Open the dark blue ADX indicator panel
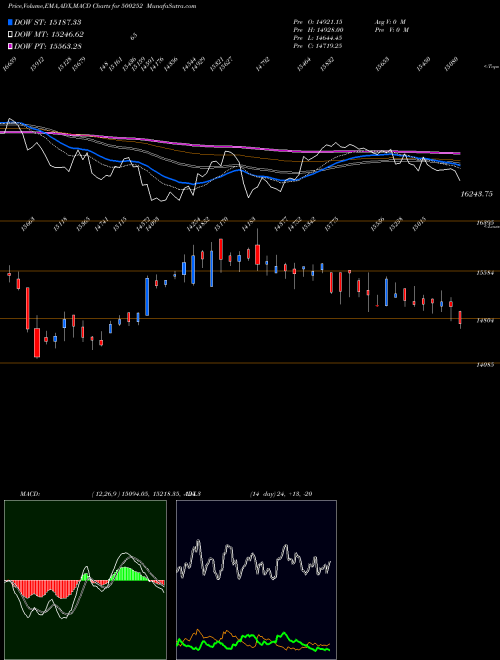Viewport: 500px width, 660px height. pyautogui.click(x=256, y=580)
